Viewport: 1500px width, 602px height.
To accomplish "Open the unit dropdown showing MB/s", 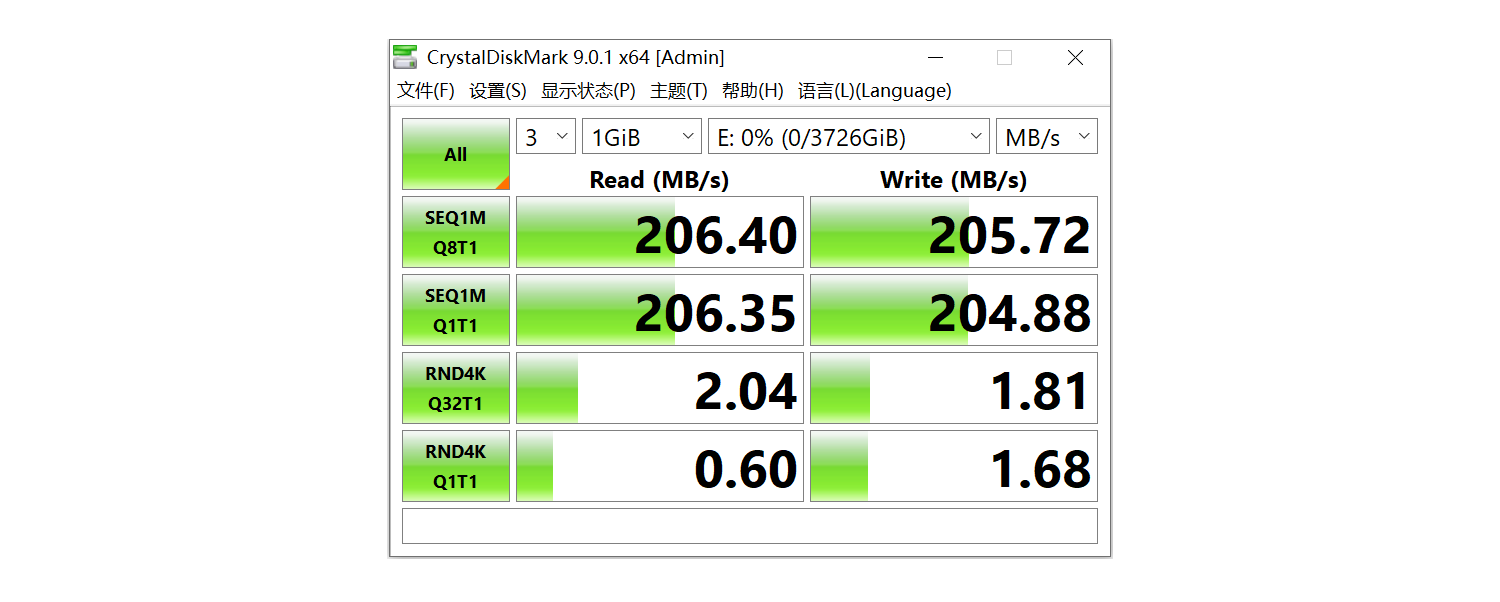I will [x=1047, y=137].
